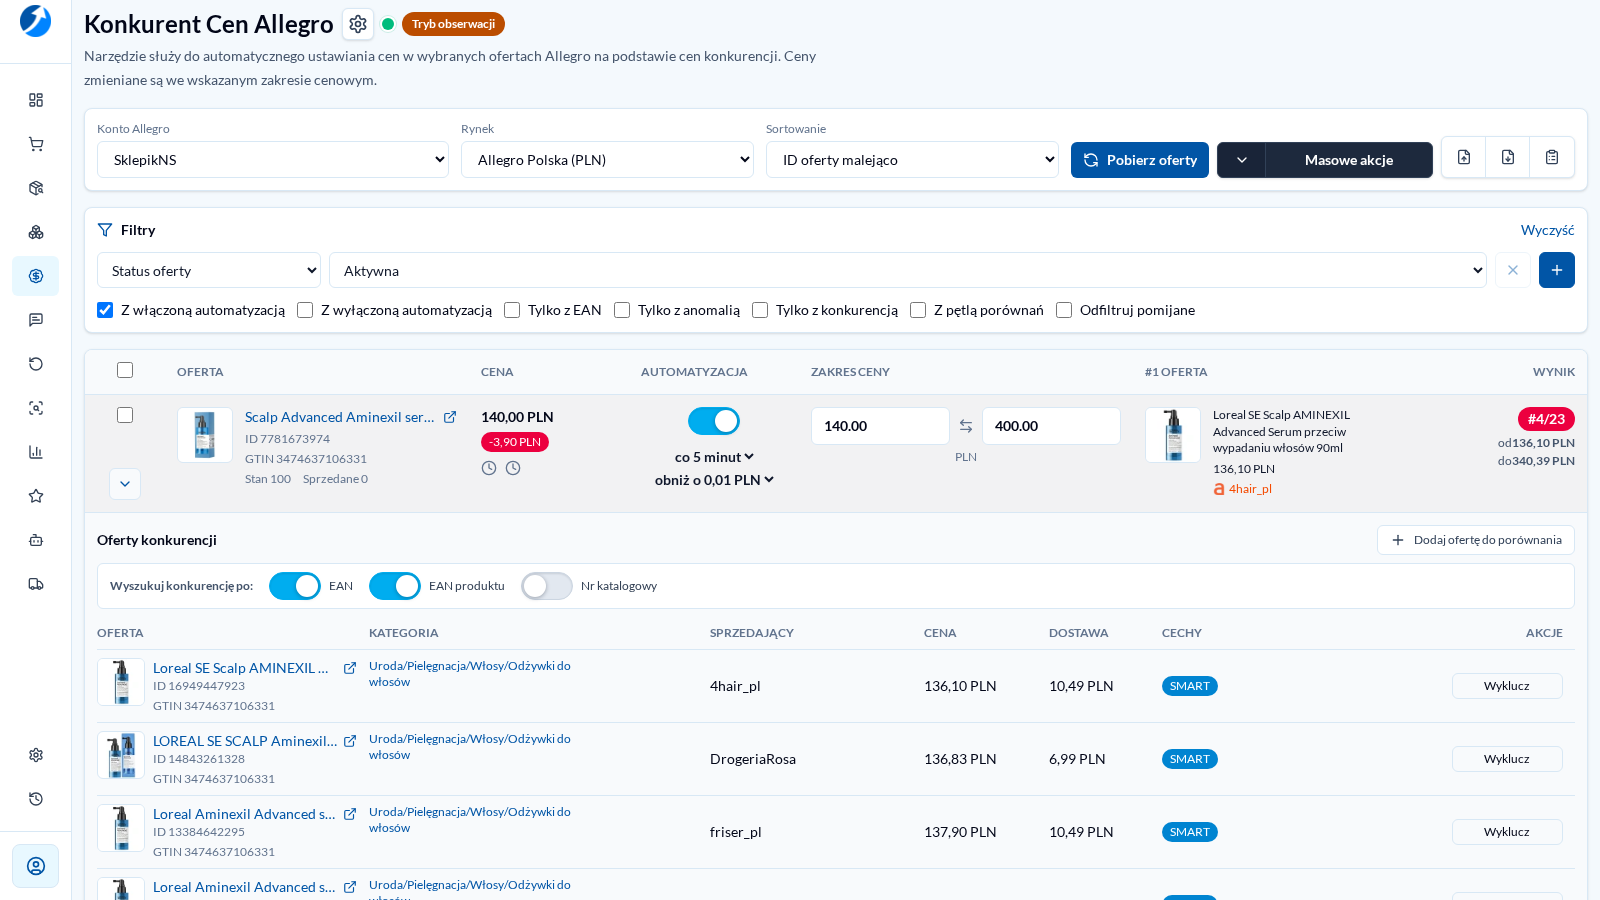1600x900 pixels.
Task: Open the 'Scalp Advanced Aminexil ser…' offer link
Action: [x=340, y=417]
